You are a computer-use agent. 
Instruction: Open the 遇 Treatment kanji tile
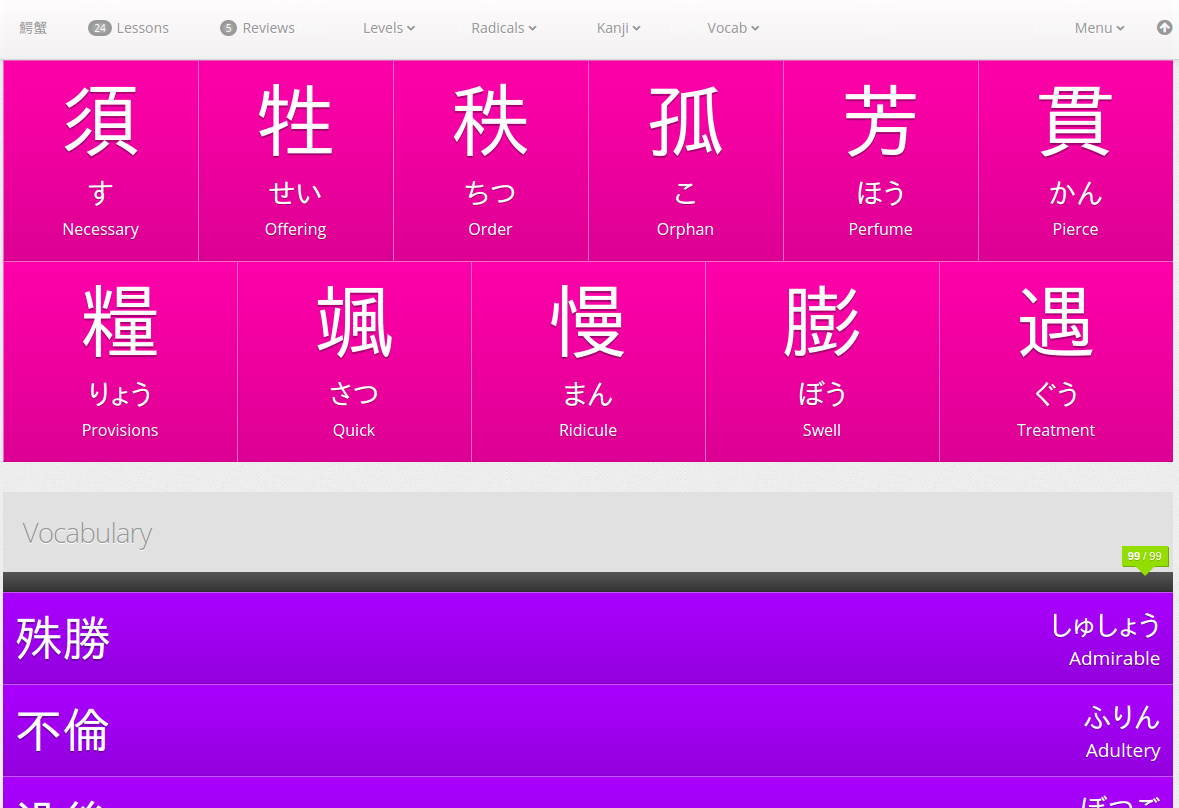1056,362
